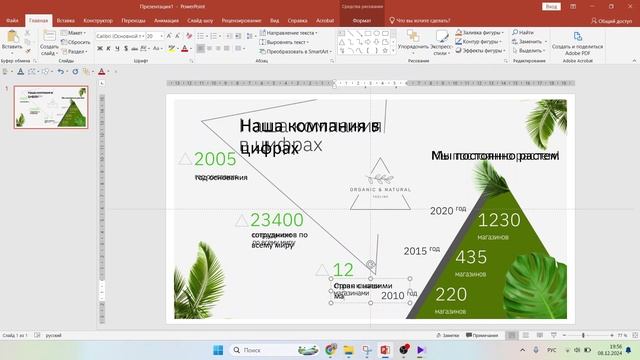Click the ribbon display options icon
This screenshot has height=360, width=640.
(x=573, y=7)
